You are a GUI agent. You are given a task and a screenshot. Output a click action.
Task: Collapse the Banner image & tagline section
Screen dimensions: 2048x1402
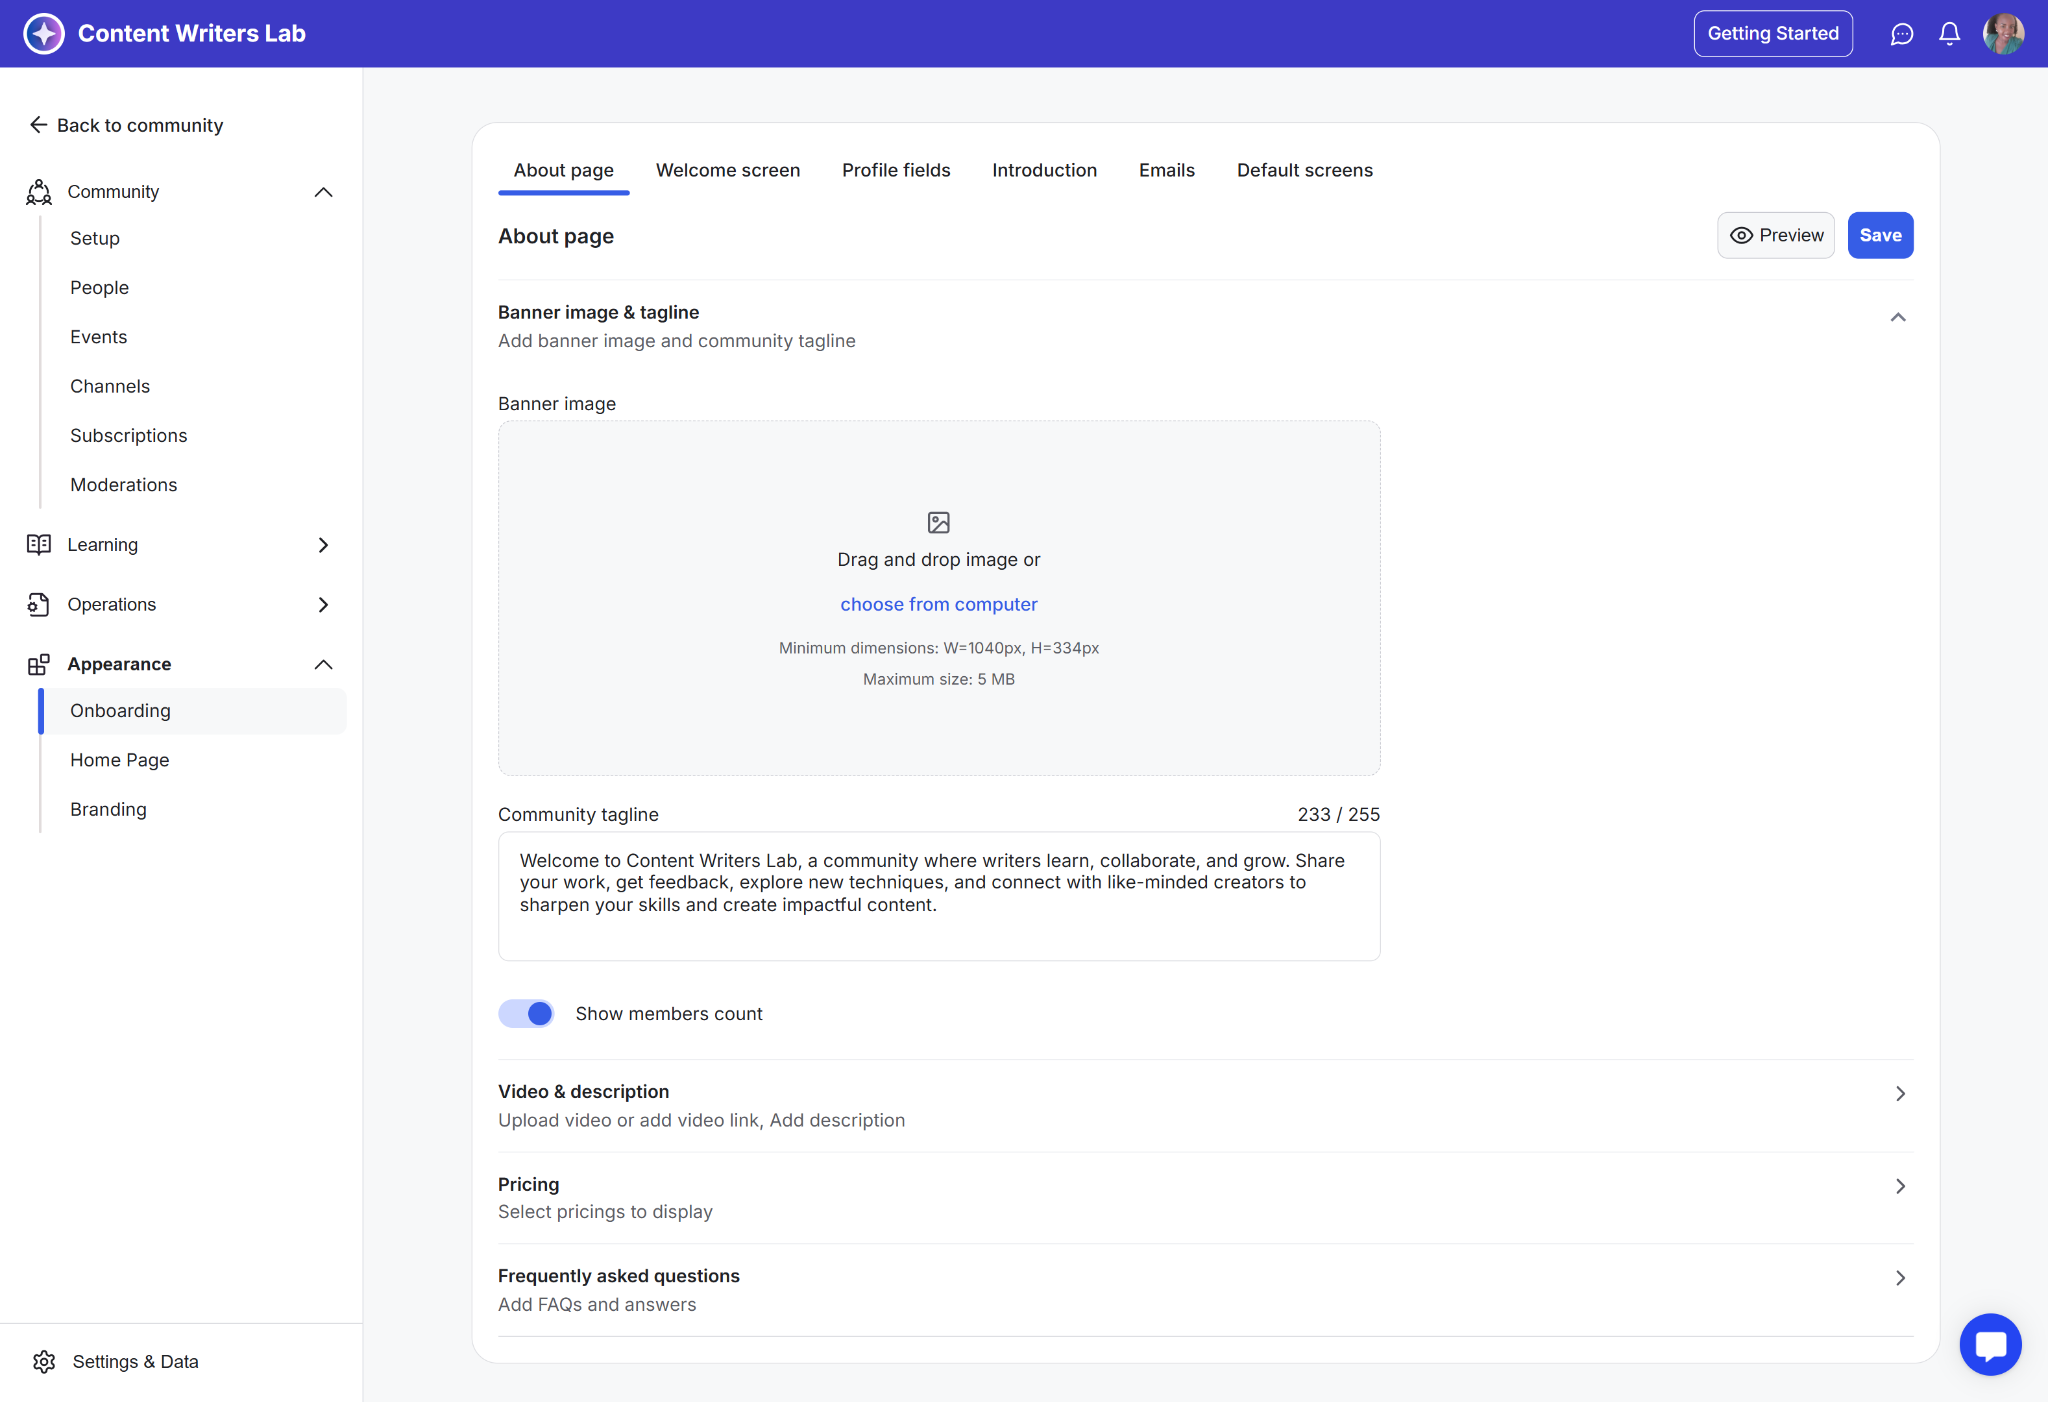coord(1897,317)
